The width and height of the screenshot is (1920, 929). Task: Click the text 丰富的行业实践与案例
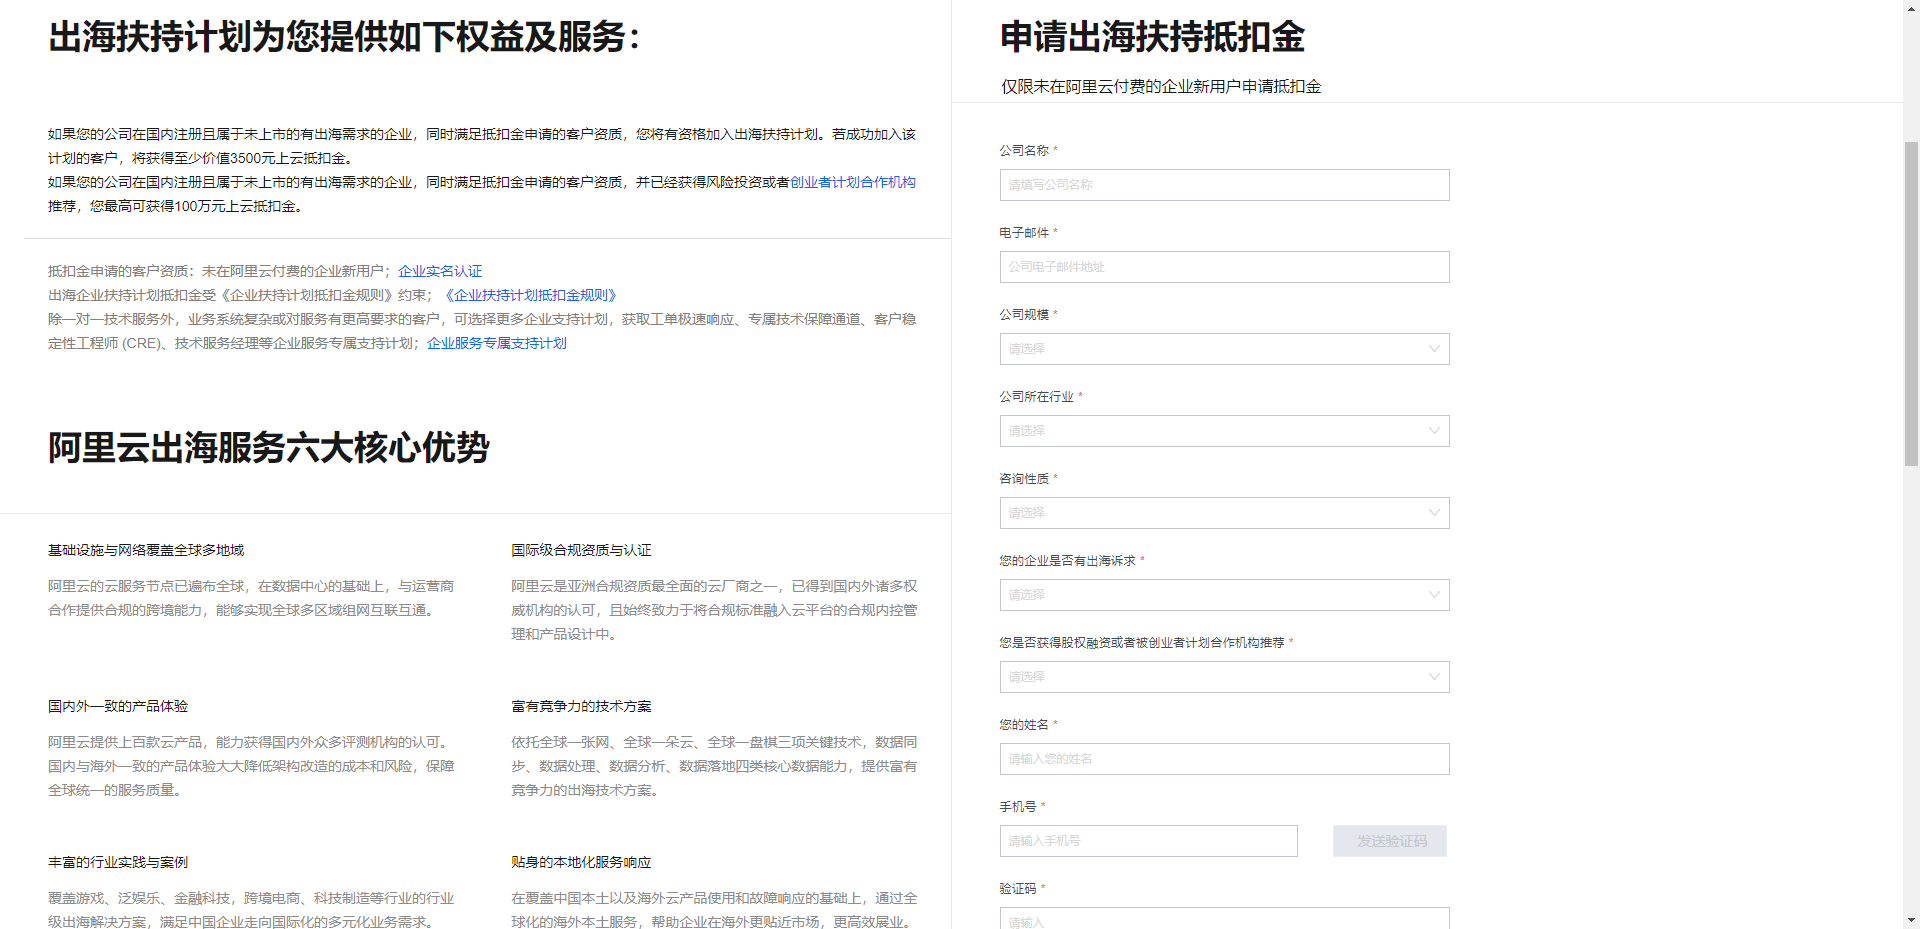118,862
